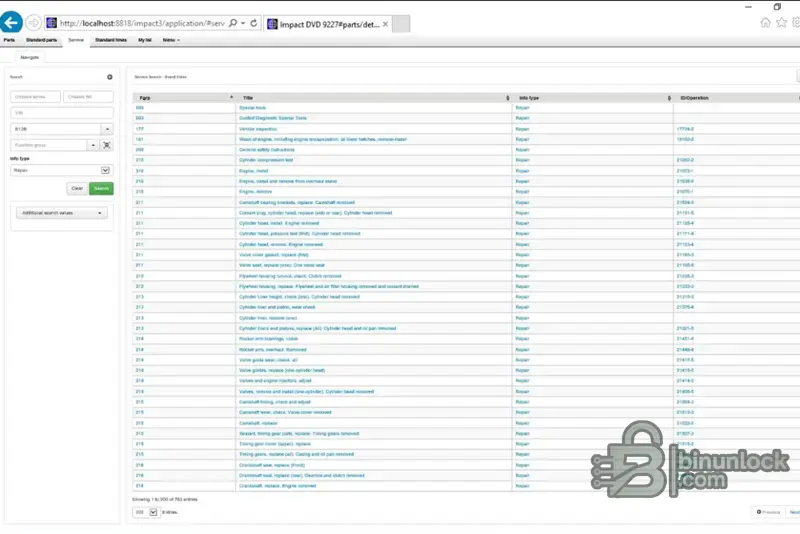
Task: Click the Previous pagination button
Action: pos(768,512)
